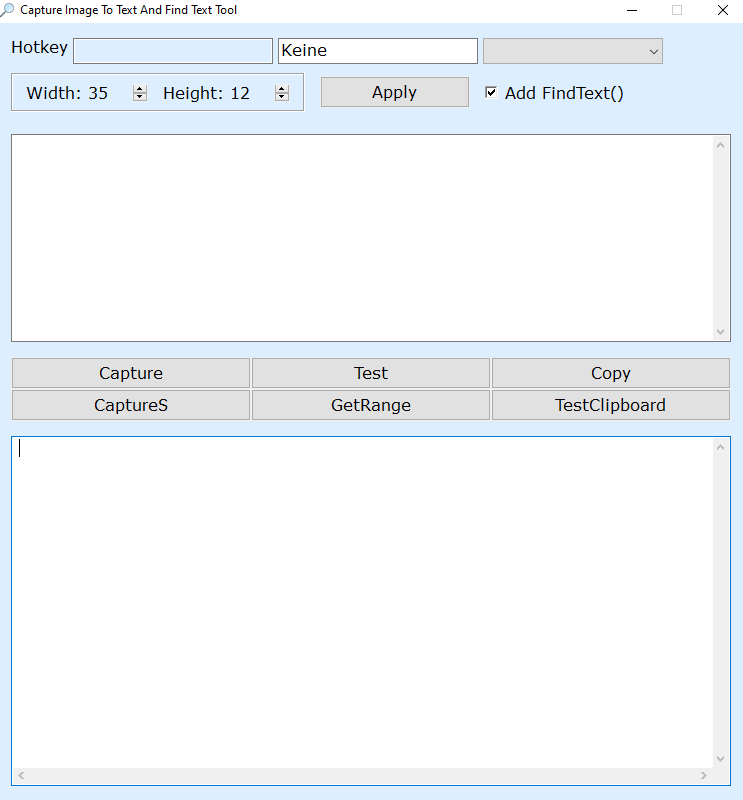Click up arrow of lower pane vertical scrollbar

(x=721, y=447)
